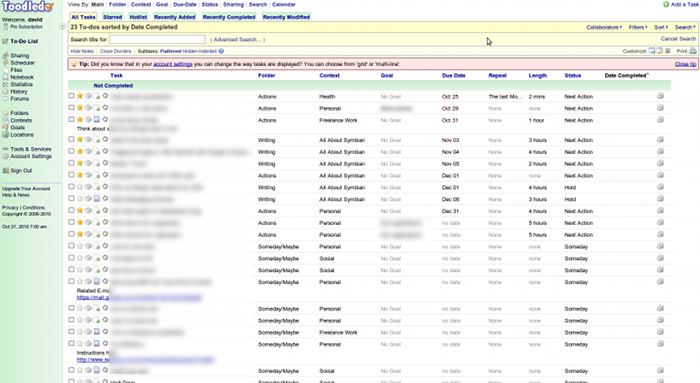Open Tools & Services in sidebar
700x383 pixels.
(x=31, y=149)
